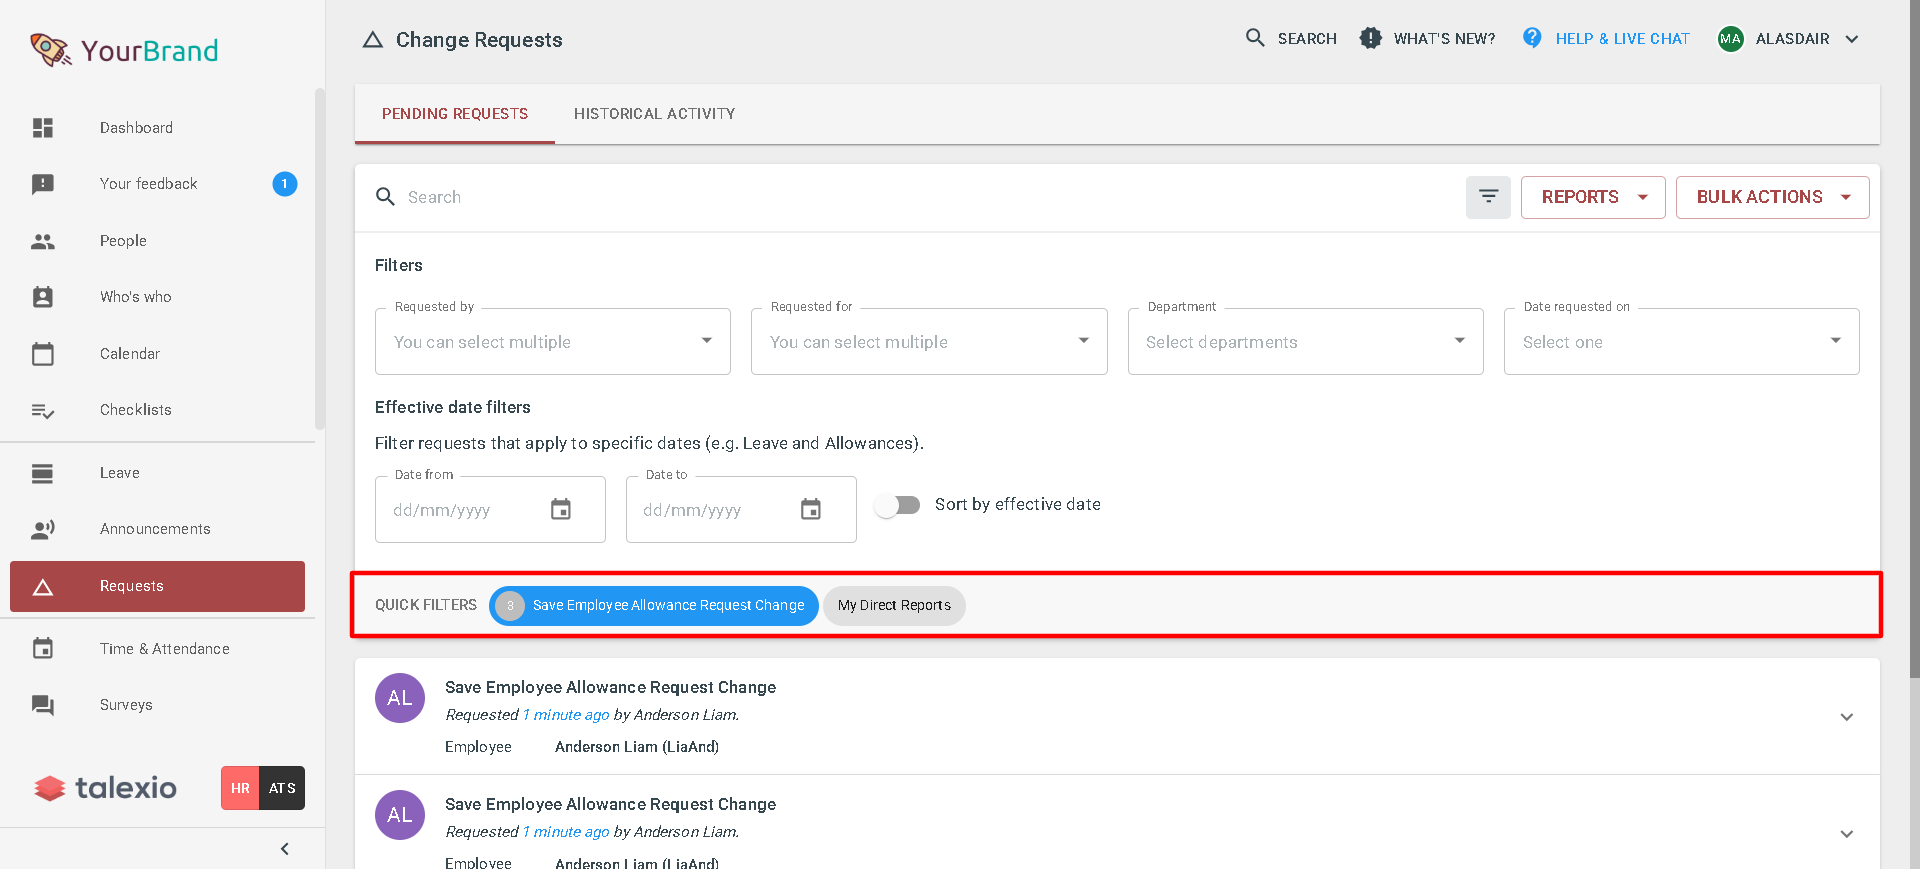Image resolution: width=1920 pixels, height=869 pixels.
Task: Open the BULK ACTIONS dropdown menu
Action: pos(1773,197)
